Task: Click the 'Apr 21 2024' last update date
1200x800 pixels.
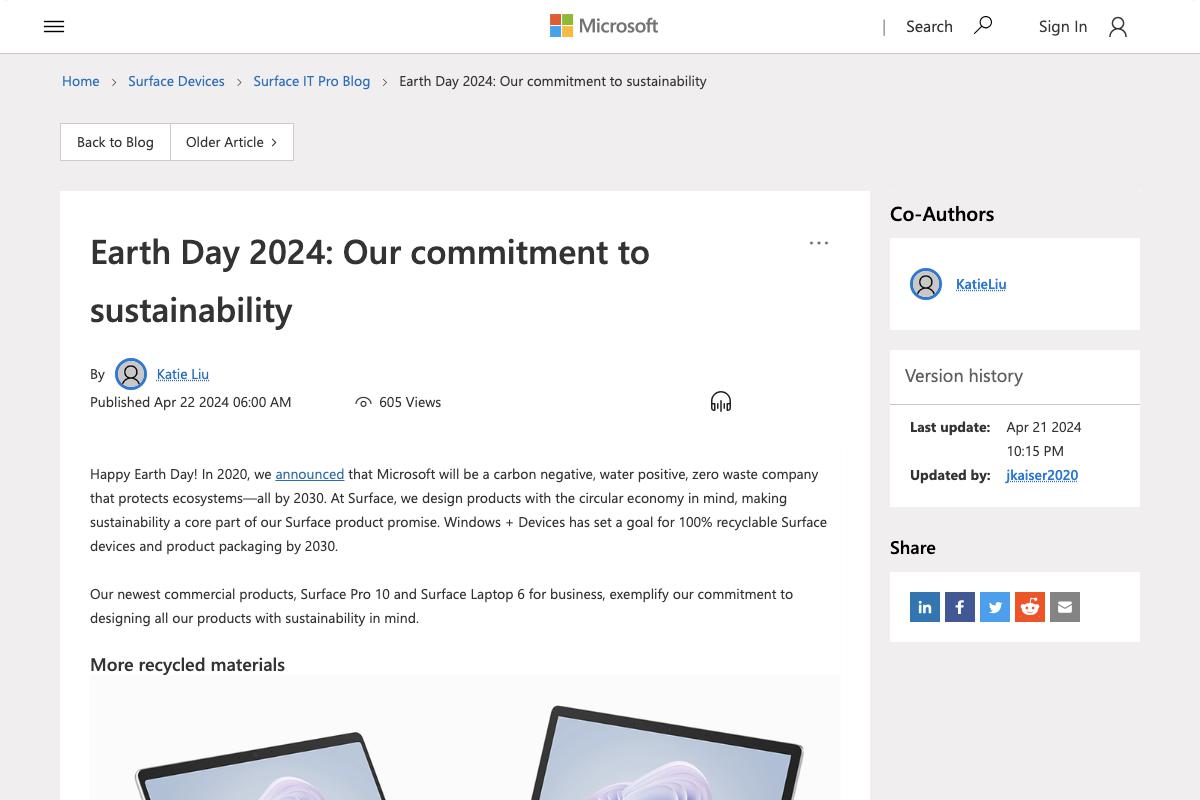Action: pos(1044,427)
